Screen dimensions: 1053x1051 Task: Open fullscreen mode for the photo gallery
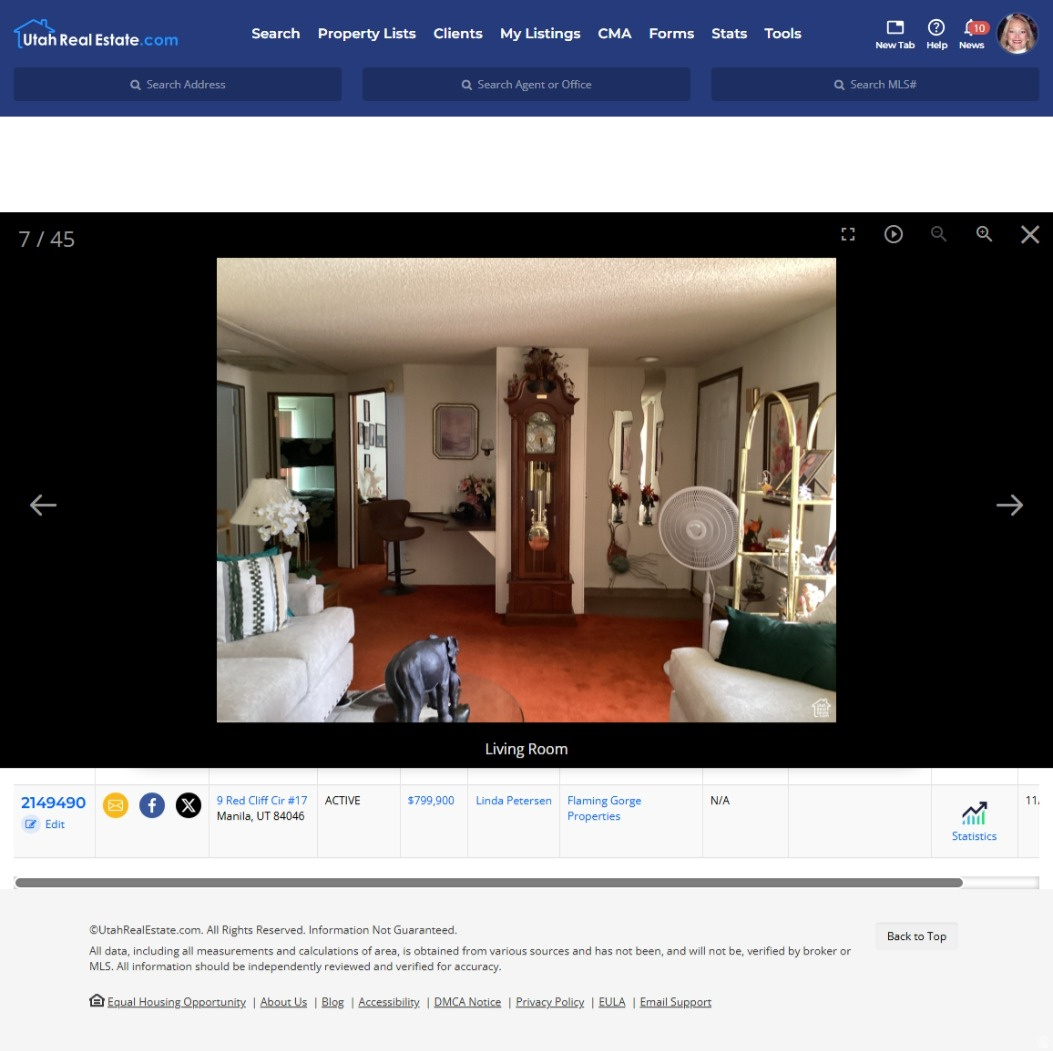tap(848, 233)
